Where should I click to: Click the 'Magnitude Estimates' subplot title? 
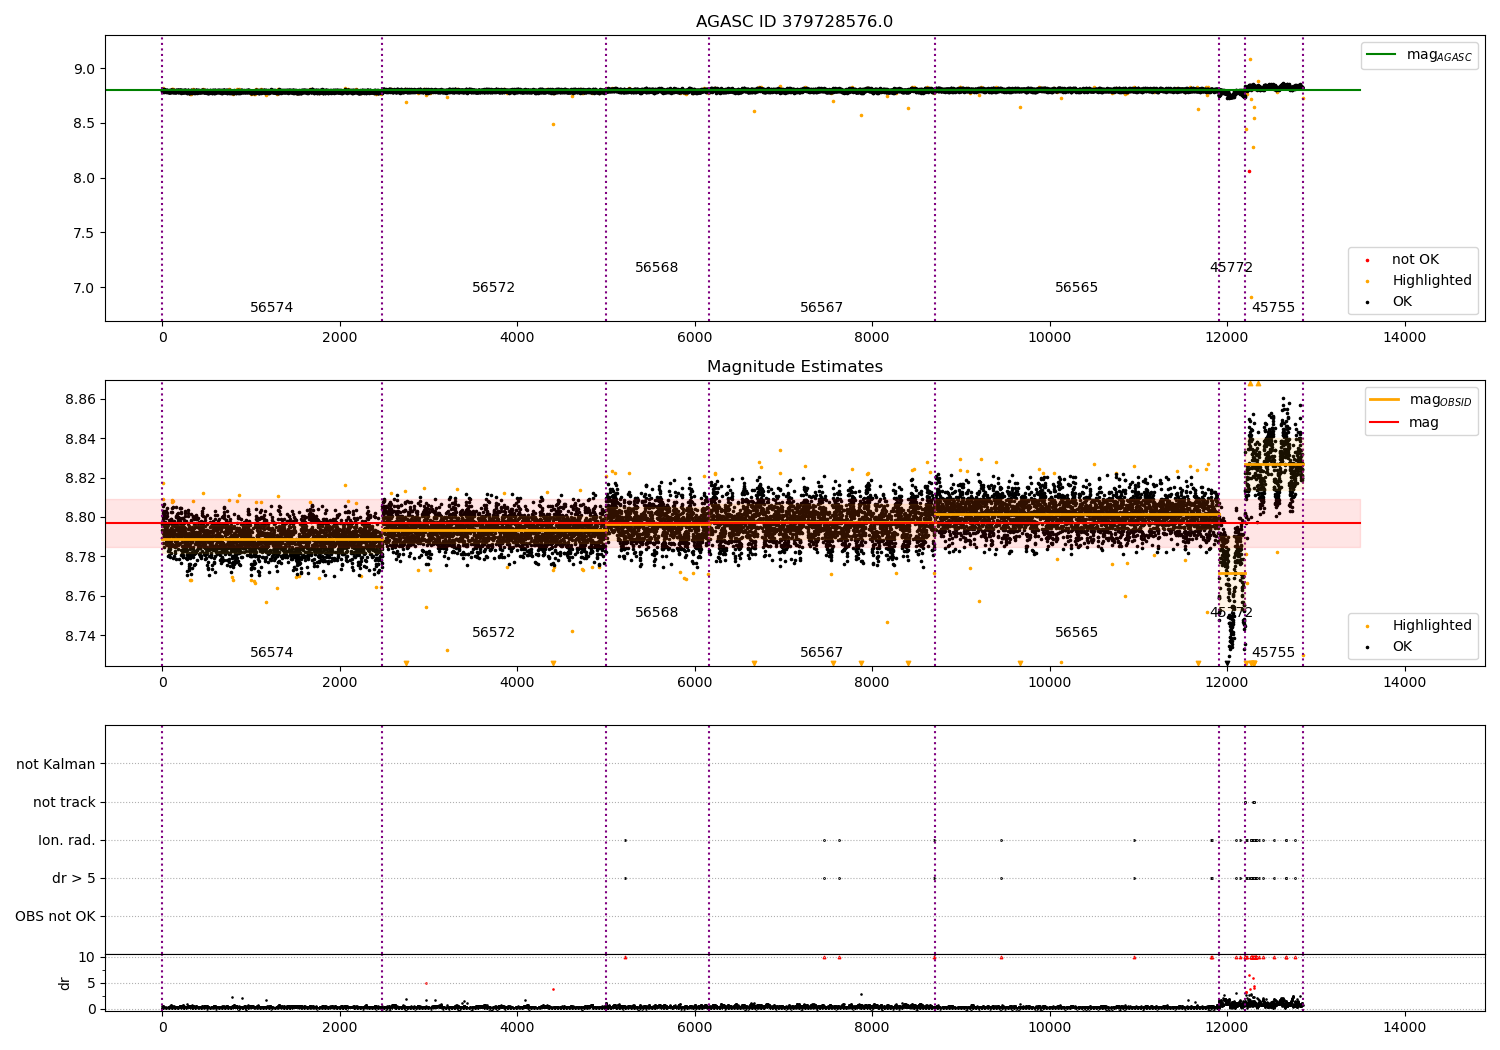point(794,367)
